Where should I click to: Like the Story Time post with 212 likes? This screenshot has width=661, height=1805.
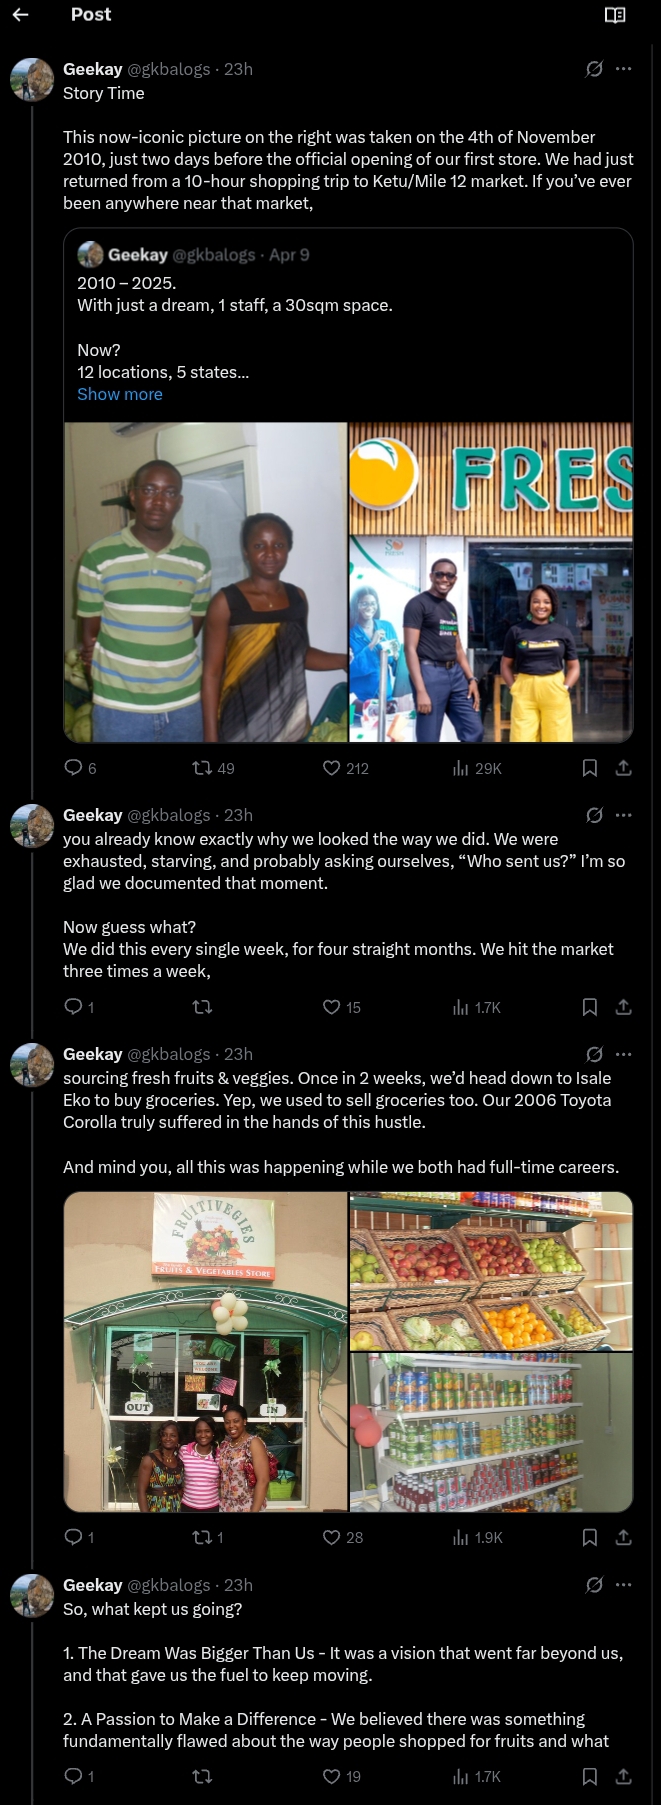tap(345, 768)
